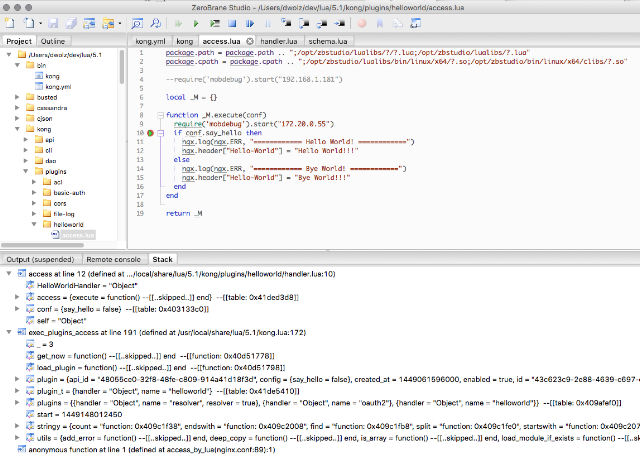Open the kong.yml editor tab
This screenshot has width=640, height=462.
(151, 41)
